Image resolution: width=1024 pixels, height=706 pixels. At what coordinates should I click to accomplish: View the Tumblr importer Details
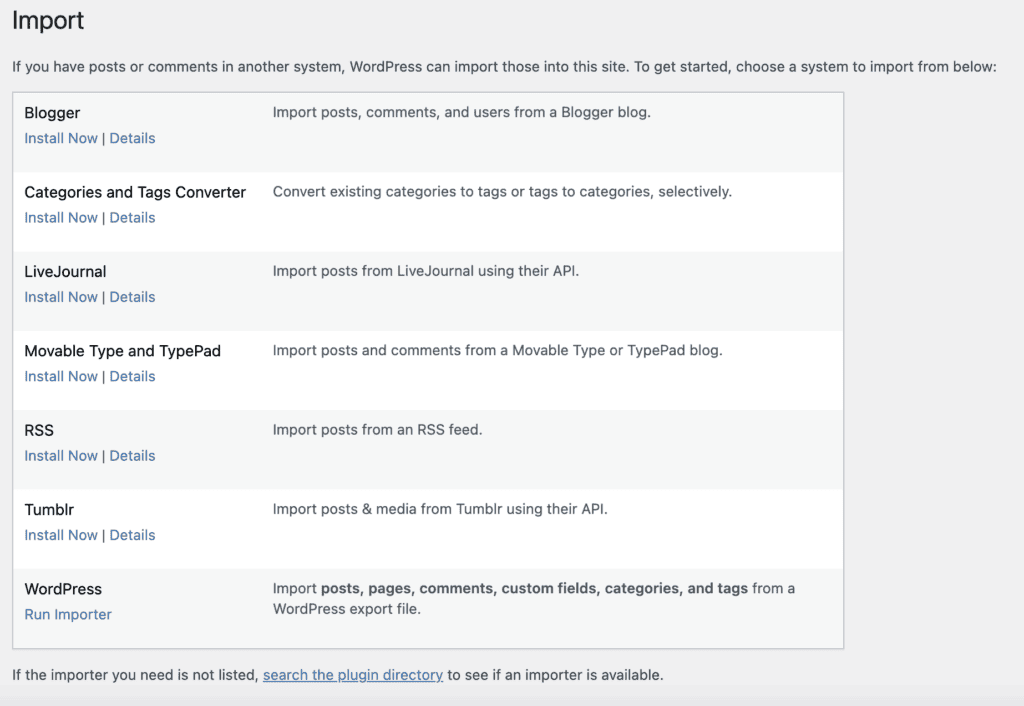(132, 535)
